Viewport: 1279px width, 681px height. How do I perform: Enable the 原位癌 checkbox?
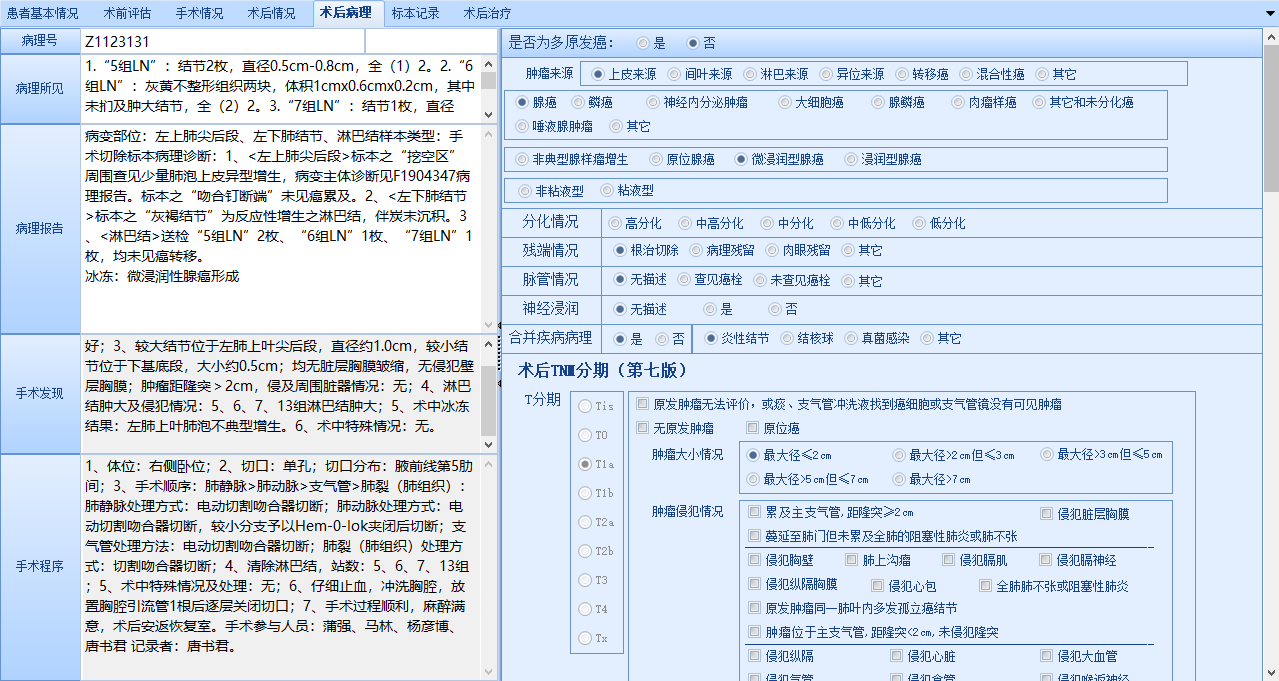(752, 429)
